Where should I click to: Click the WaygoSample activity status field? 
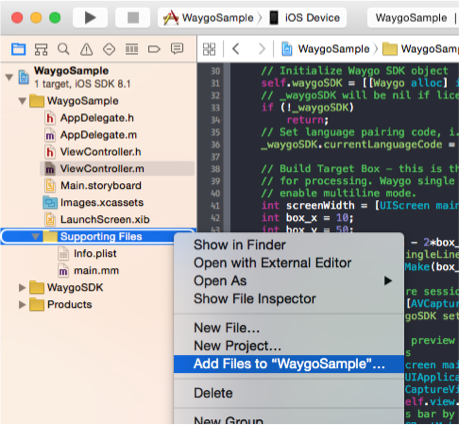click(x=413, y=18)
